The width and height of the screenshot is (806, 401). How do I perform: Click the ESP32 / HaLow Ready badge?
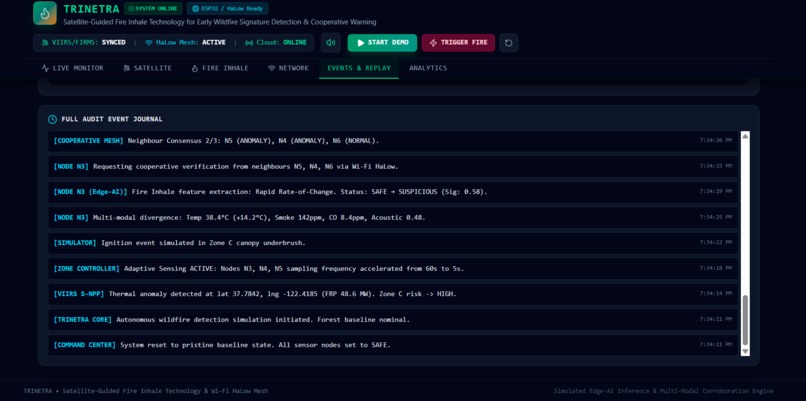227,8
